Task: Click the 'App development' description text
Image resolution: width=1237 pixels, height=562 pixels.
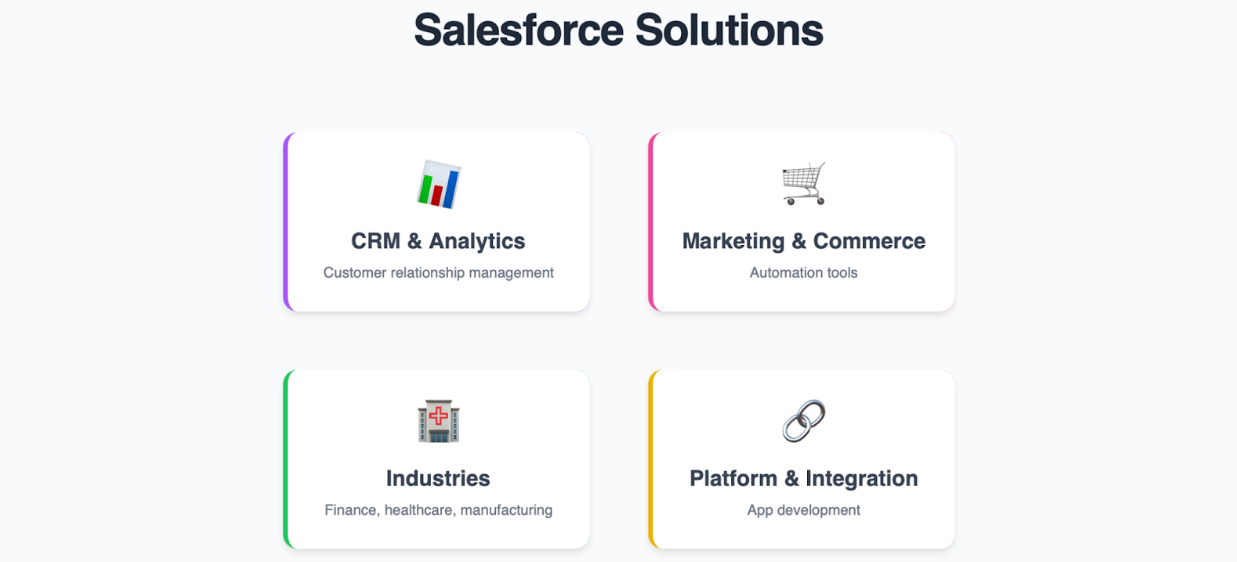Action: (803, 510)
